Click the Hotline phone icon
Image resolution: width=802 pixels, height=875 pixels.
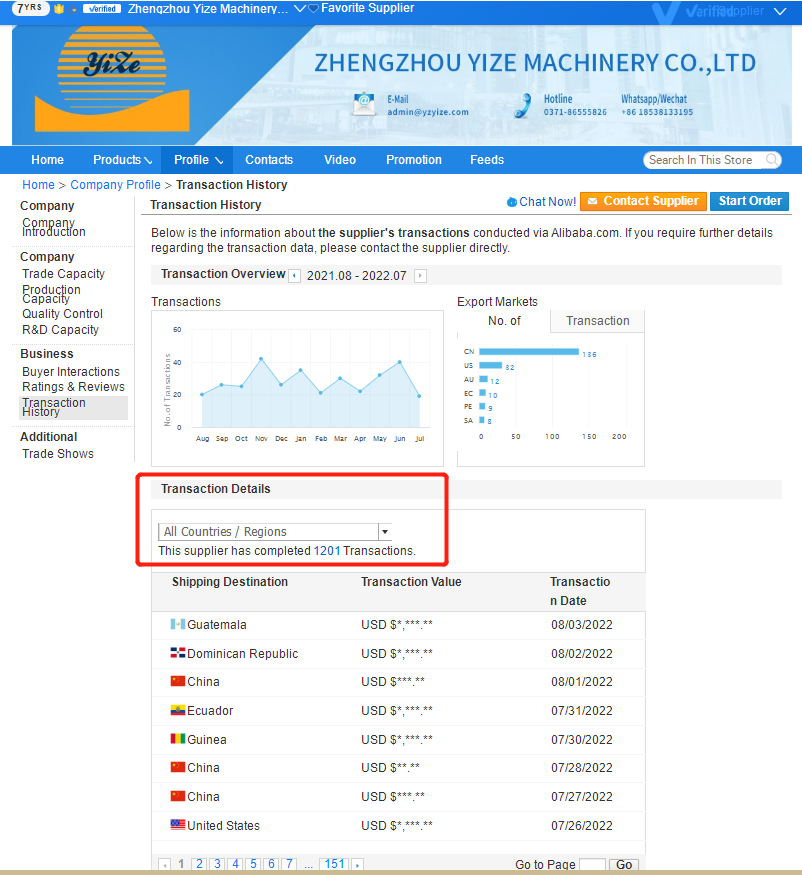(523, 105)
